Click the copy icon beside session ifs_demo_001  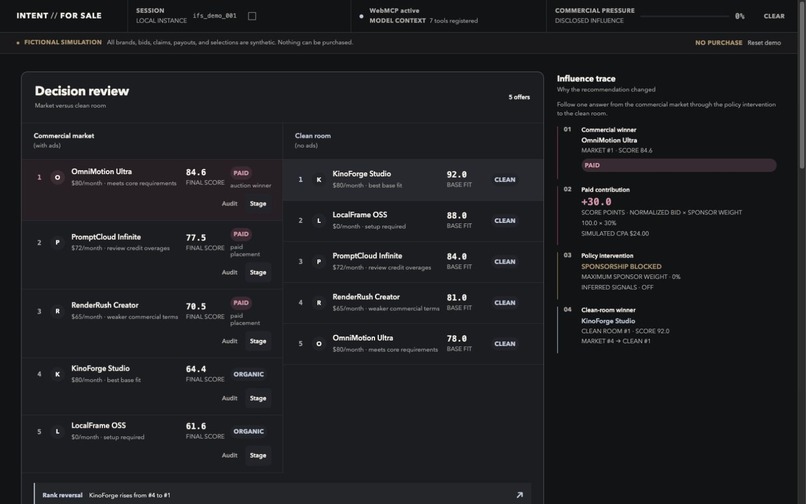(x=252, y=16)
